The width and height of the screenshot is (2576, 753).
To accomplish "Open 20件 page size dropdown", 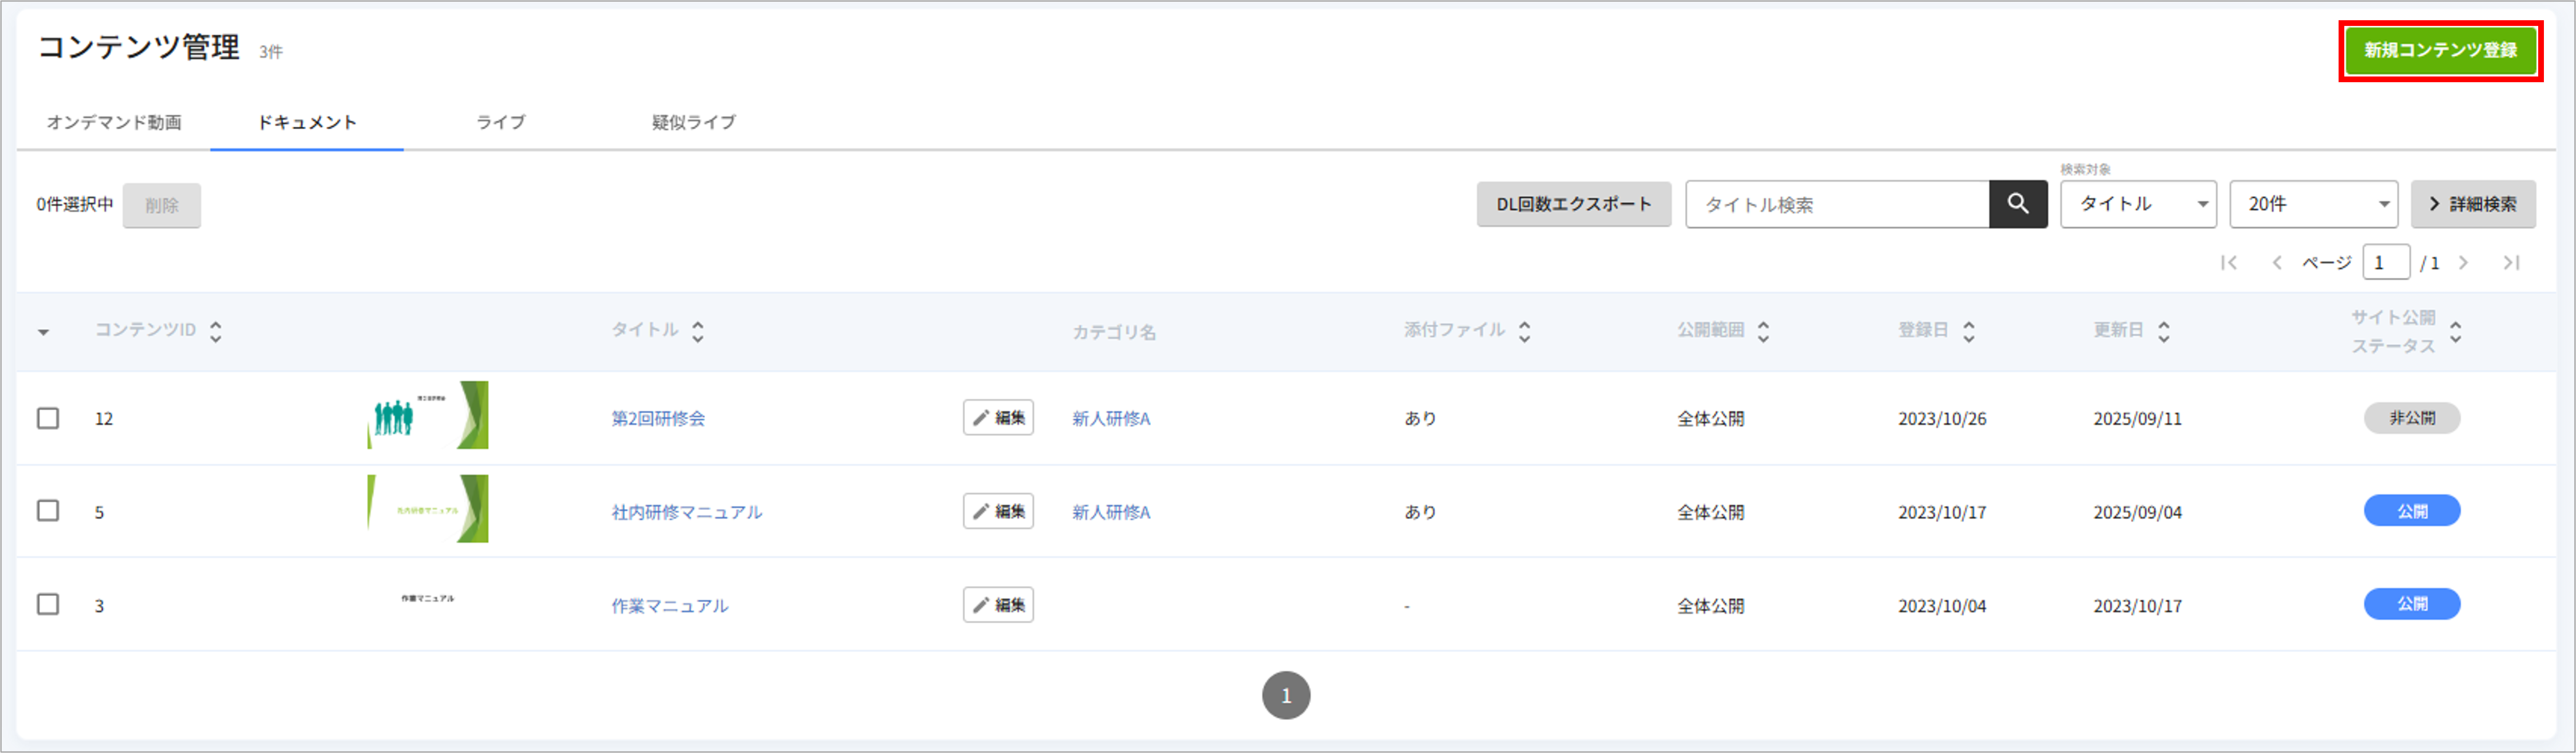I will pyautogui.click(x=2313, y=204).
